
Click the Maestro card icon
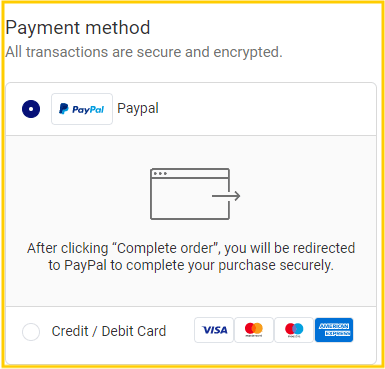(294, 330)
